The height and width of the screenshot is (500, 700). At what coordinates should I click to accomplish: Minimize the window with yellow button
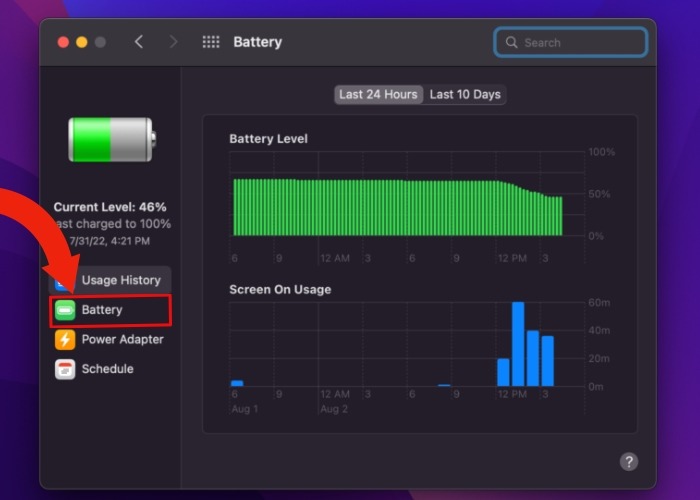[x=82, y=42]
